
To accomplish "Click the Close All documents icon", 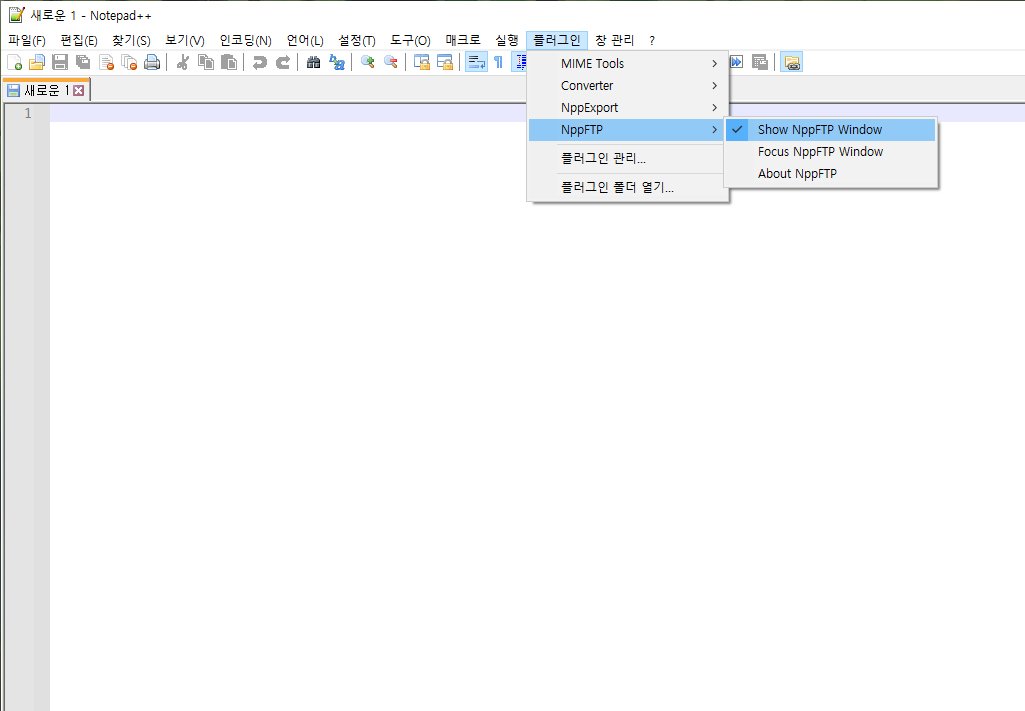I will coord(129,63).
